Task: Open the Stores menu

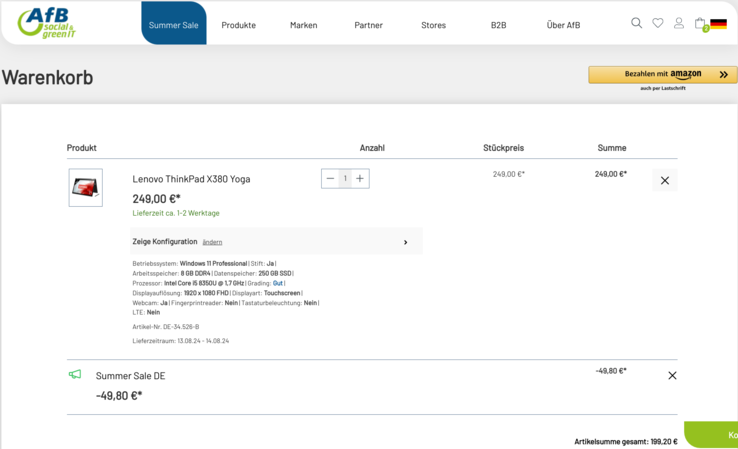Action: pyautogui.click(x=433, y=25)
